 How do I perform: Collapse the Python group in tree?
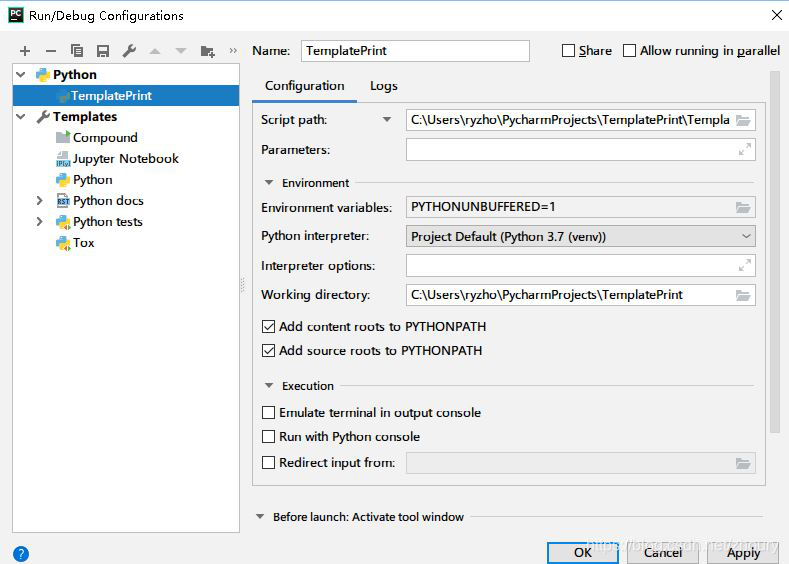pos(21,74)
